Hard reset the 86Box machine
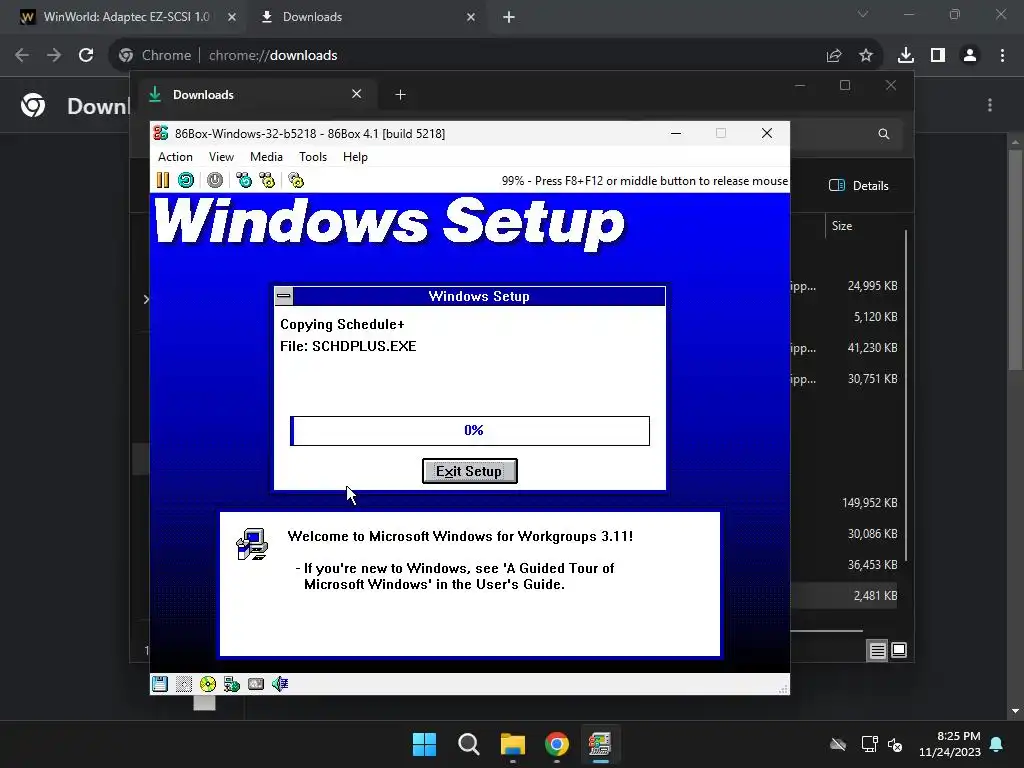 point(186,180)
